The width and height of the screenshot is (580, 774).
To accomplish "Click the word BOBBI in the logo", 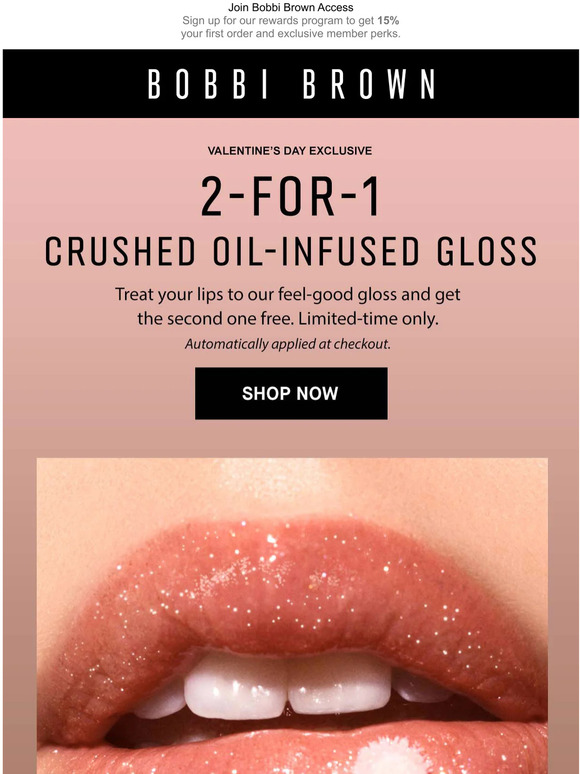I will pyautogui.click(x=208, y=84).
